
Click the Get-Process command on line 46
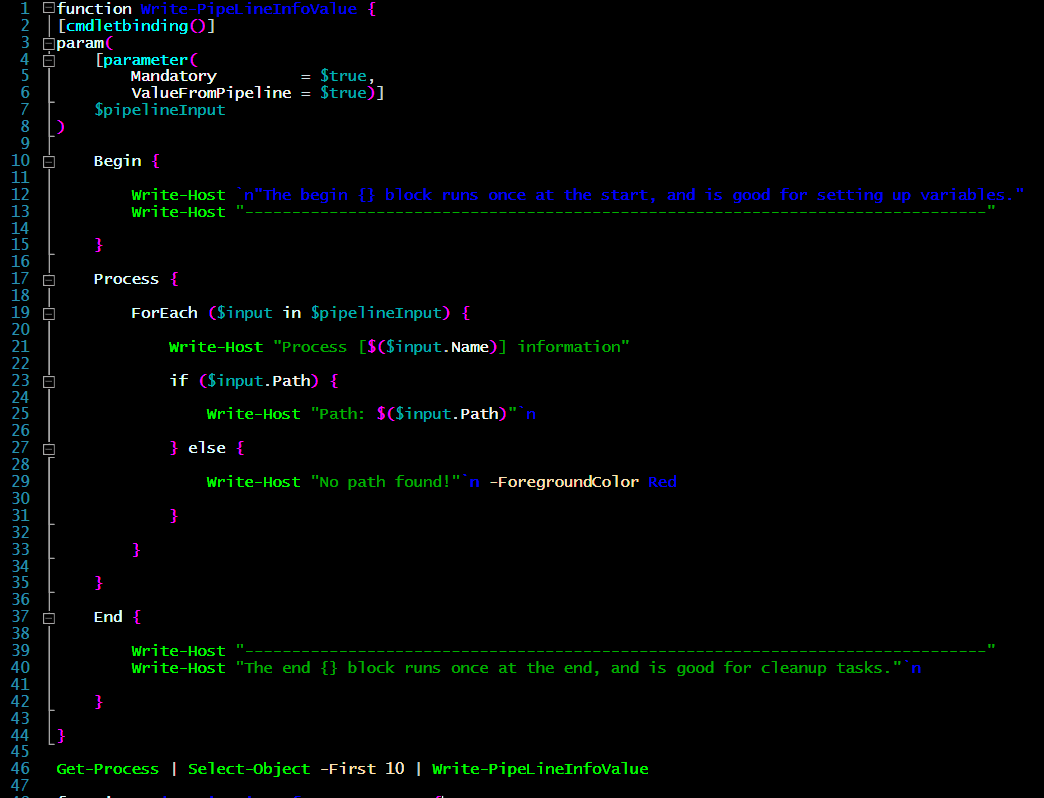[107, 768]
